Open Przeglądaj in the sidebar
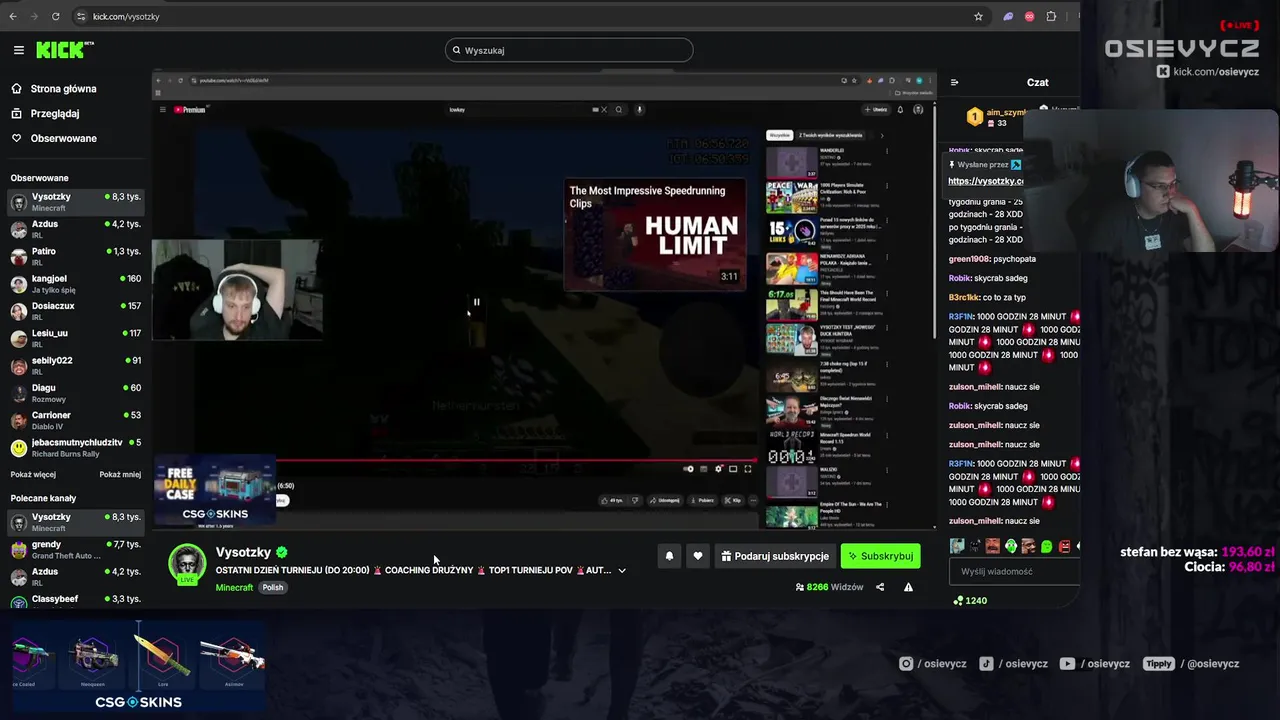Viewport: 1280px width, 720px height. click(x=54, y=114)
